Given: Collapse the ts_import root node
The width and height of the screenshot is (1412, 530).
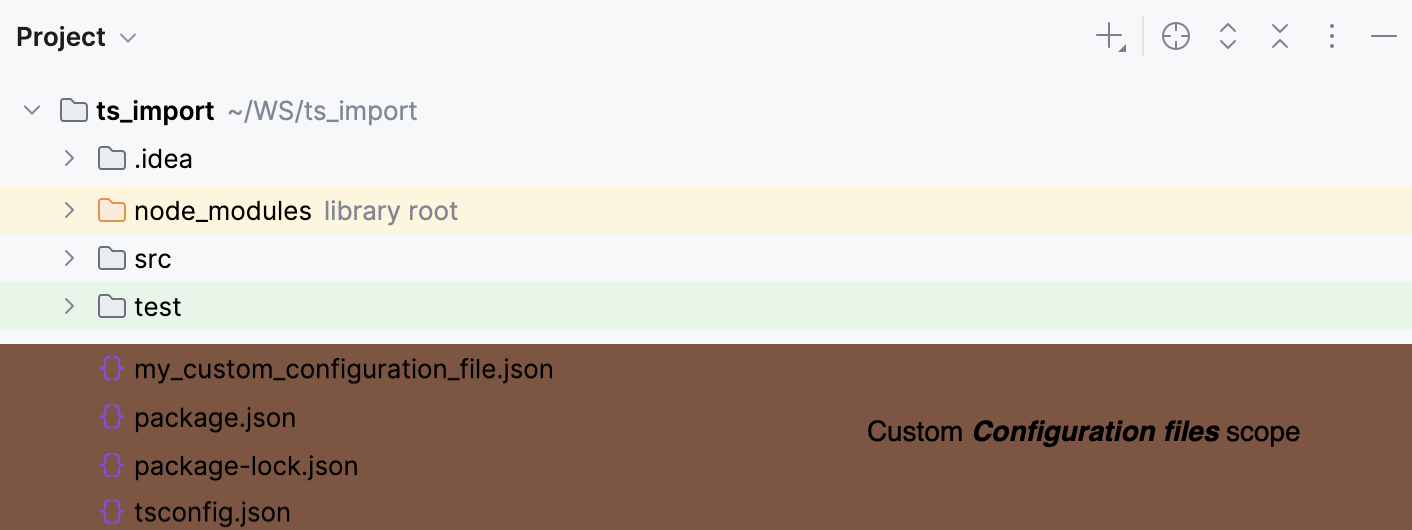Looking at the screenshot, I should 33,110.
